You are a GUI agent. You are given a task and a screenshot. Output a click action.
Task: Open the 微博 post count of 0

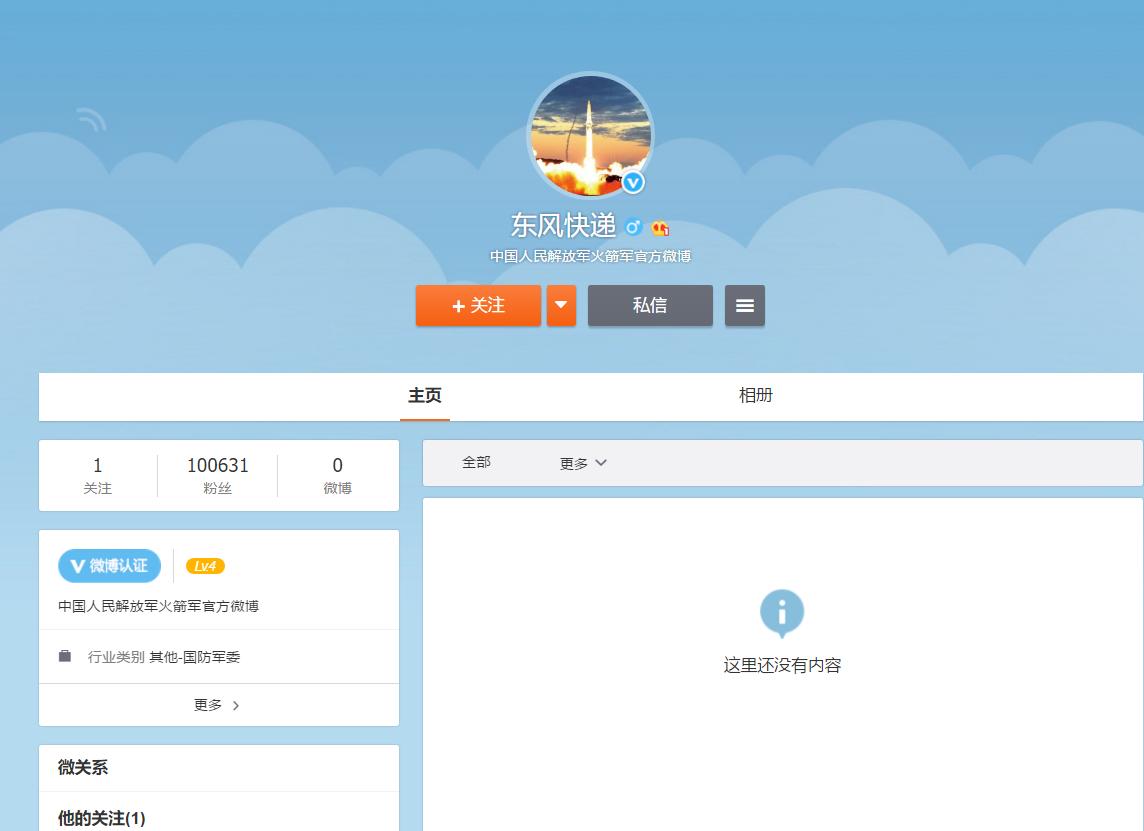click(337, 475)
